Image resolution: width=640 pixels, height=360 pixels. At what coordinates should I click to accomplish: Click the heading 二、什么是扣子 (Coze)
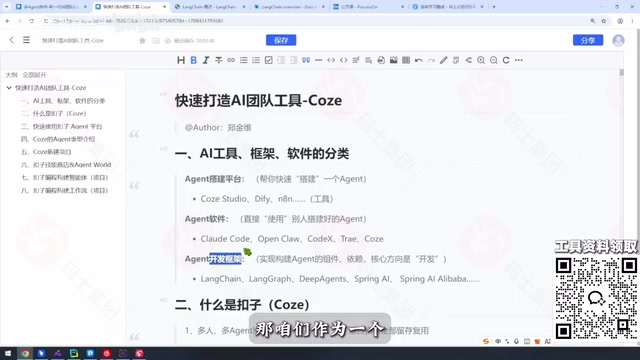tap(242, 304)
